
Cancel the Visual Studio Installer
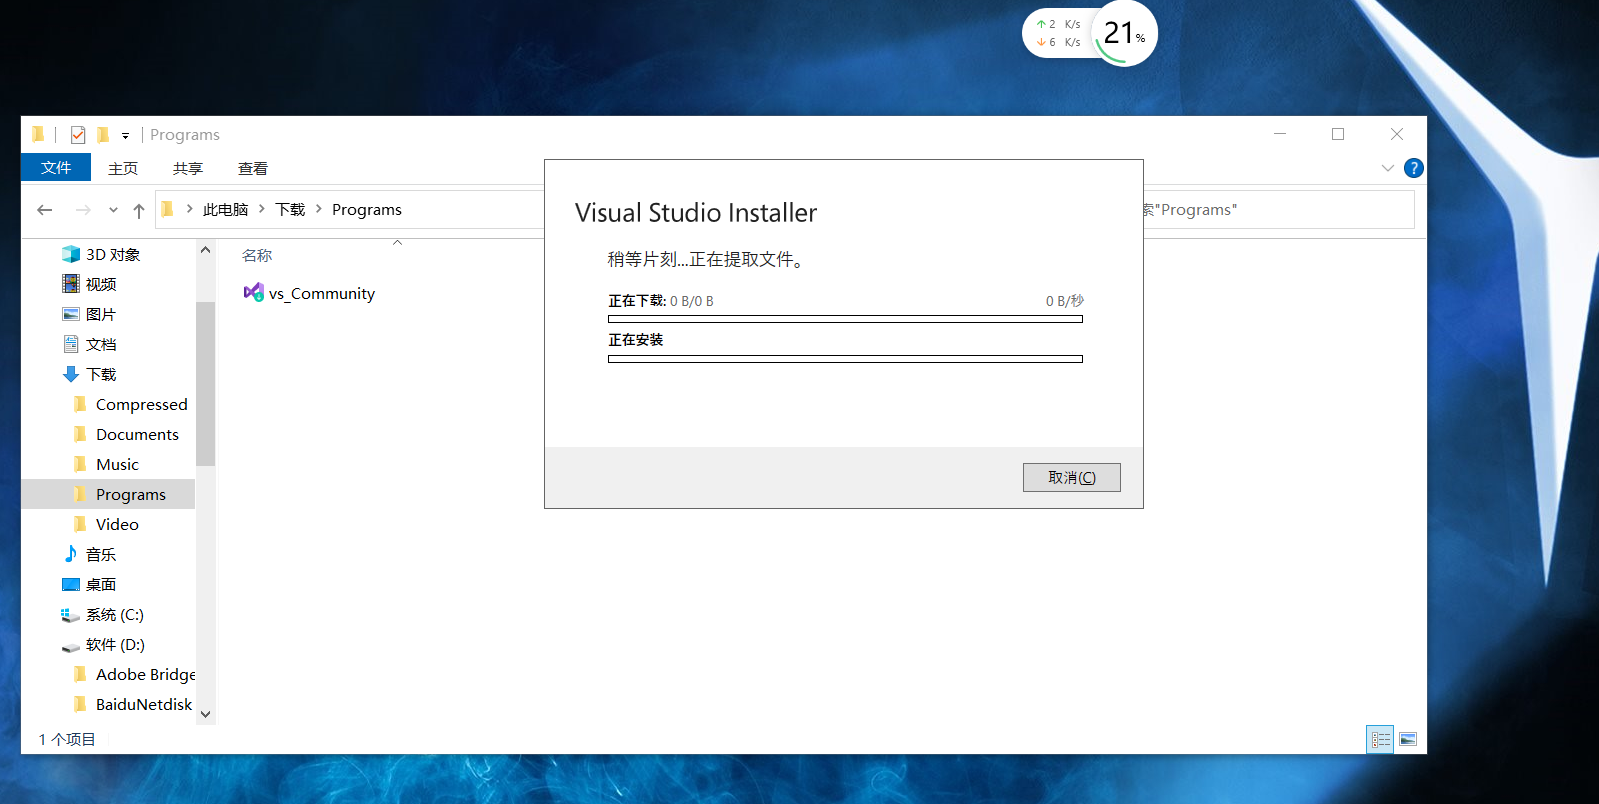pyautogui.click(x=1071, y=477)
